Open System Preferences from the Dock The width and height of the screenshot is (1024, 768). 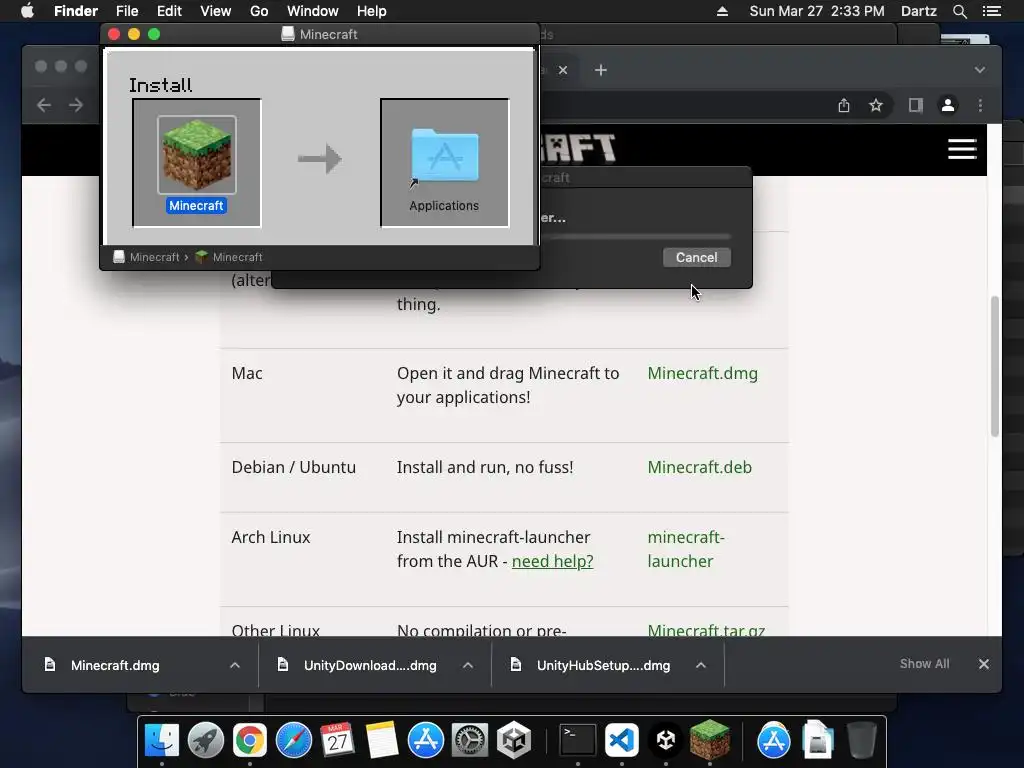coord(470,740)
